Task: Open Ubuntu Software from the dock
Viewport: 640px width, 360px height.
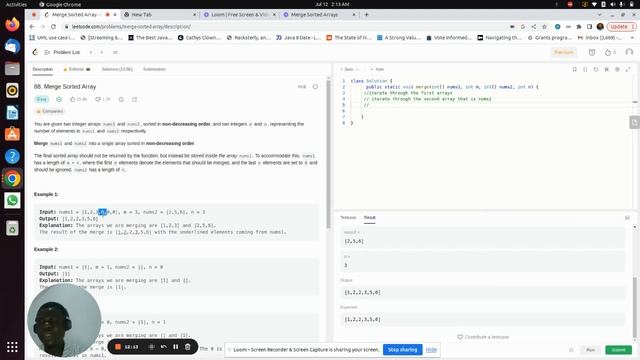Action: [12, 134]
